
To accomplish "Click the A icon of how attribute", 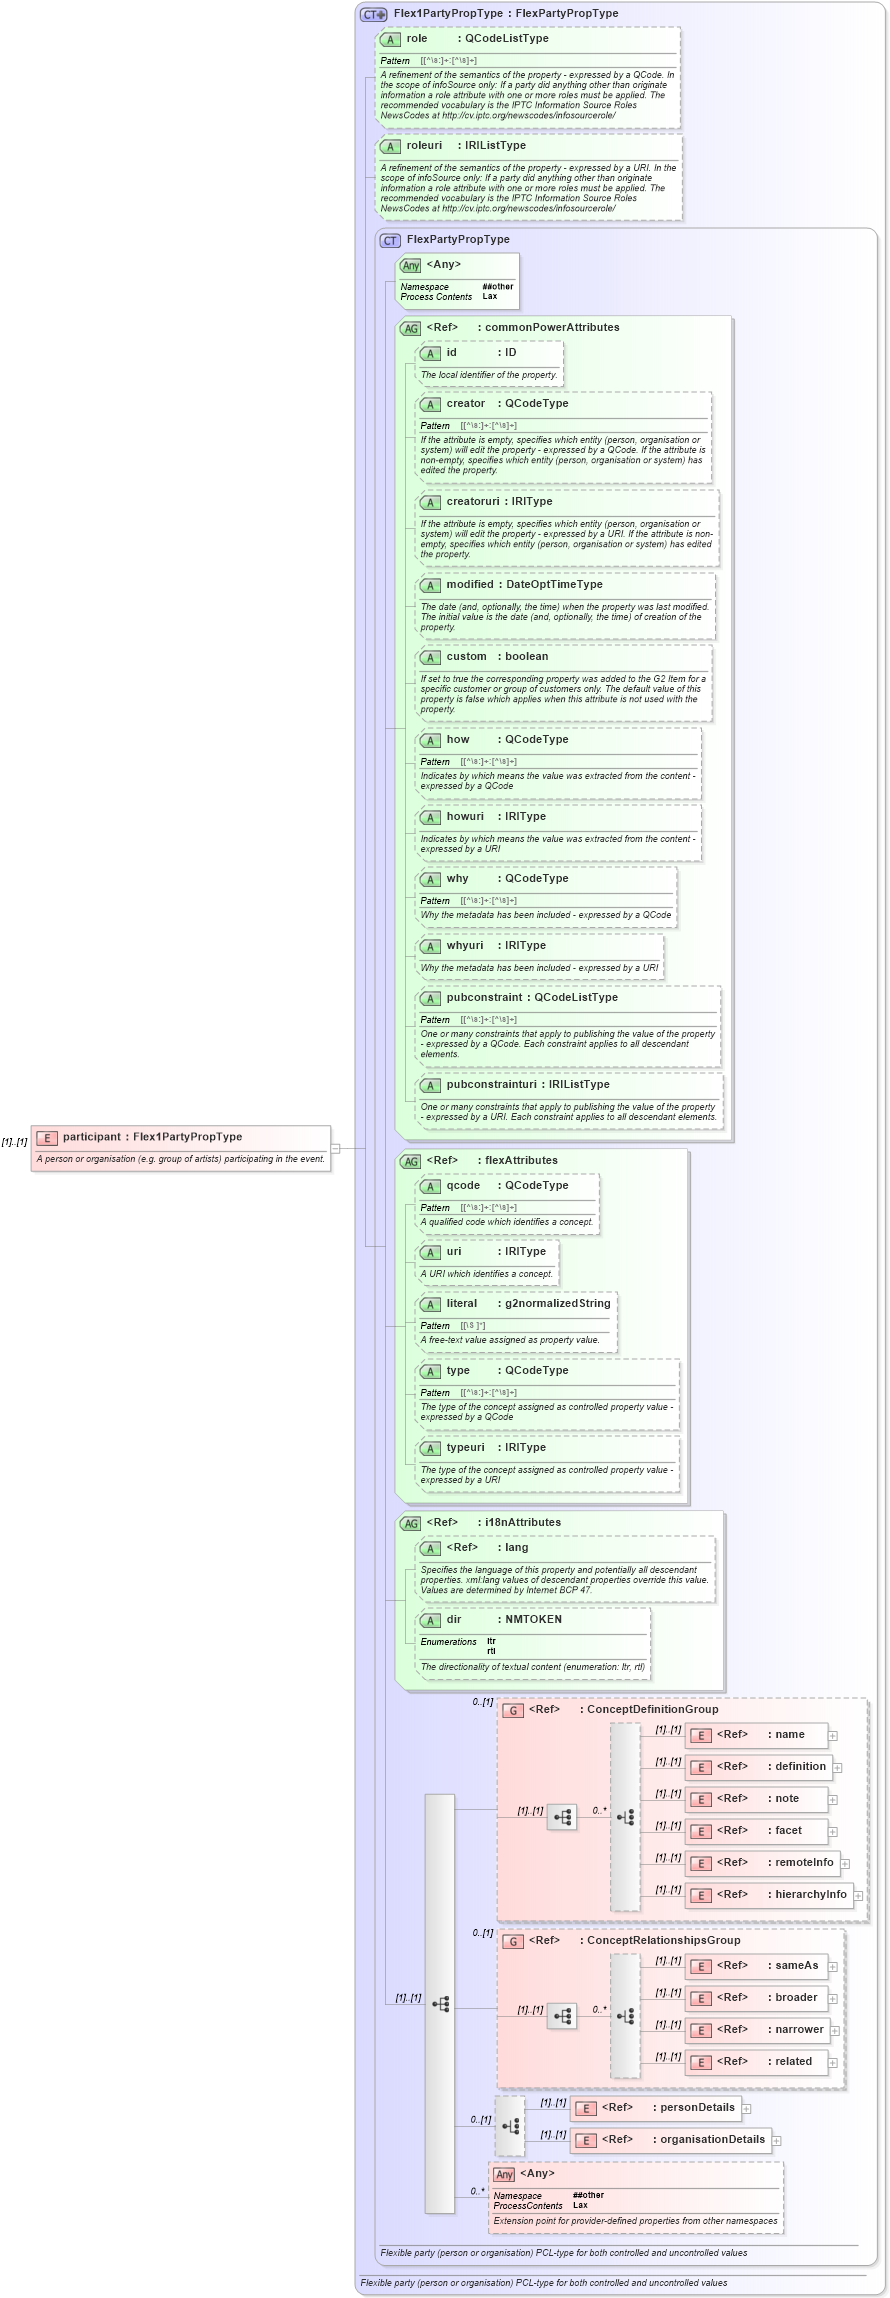I will point(430,740).
